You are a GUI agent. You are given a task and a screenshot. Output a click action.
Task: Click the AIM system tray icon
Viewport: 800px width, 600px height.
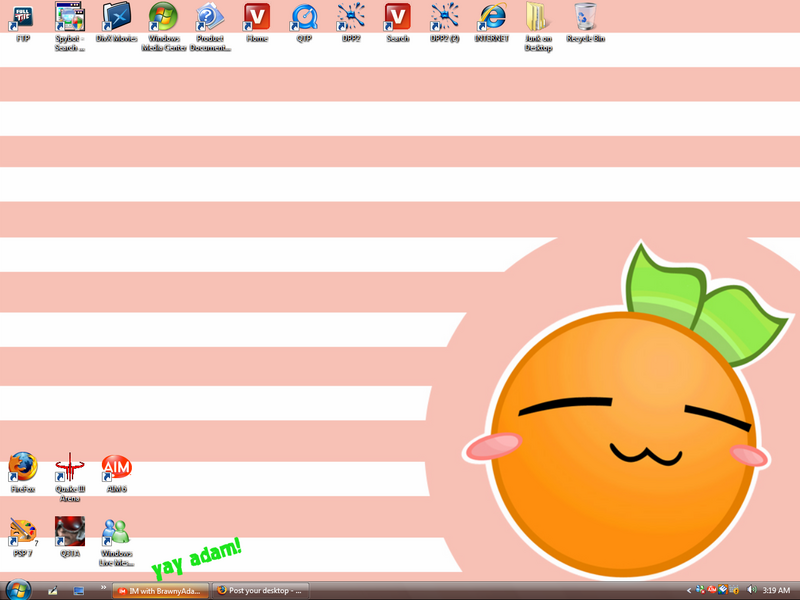712,590
